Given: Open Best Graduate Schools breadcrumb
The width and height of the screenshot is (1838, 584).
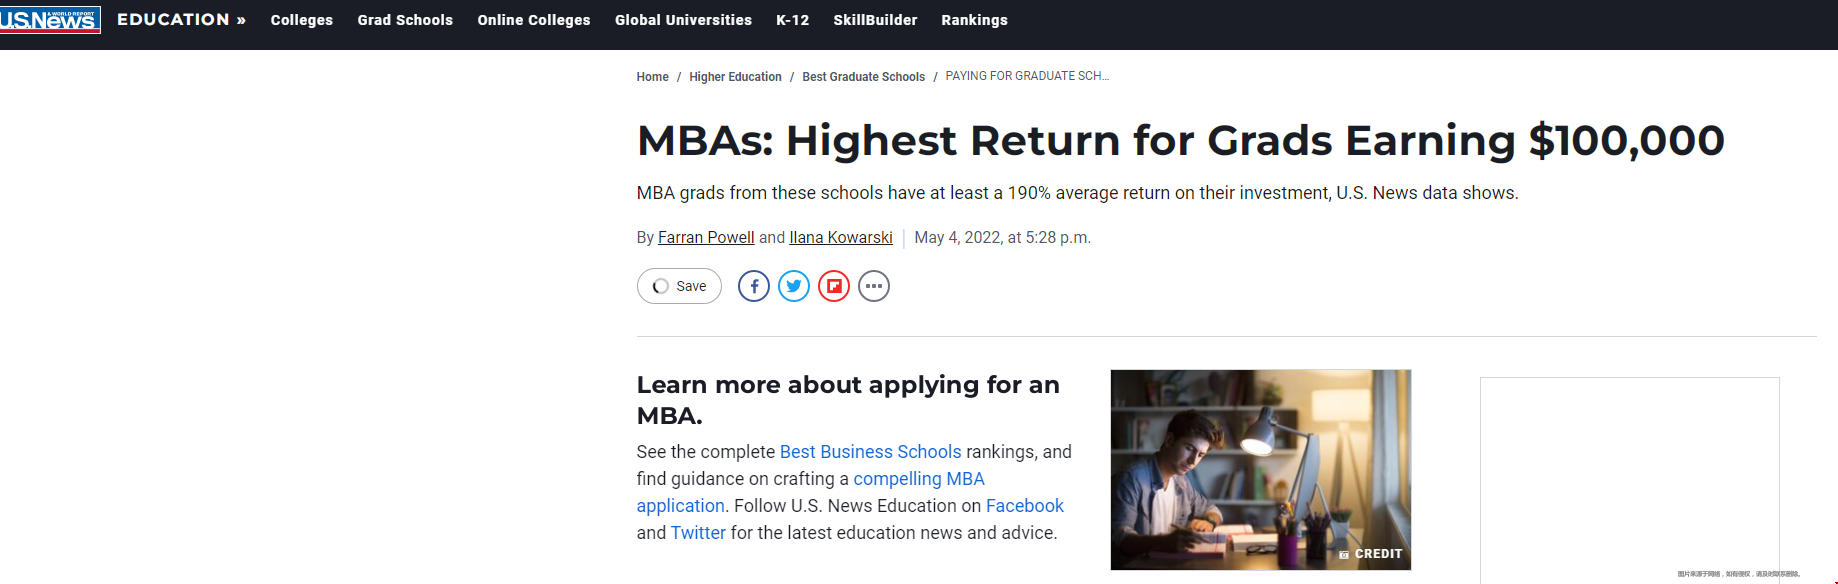Looking at the screenshot, I should [x=863, y=77].
